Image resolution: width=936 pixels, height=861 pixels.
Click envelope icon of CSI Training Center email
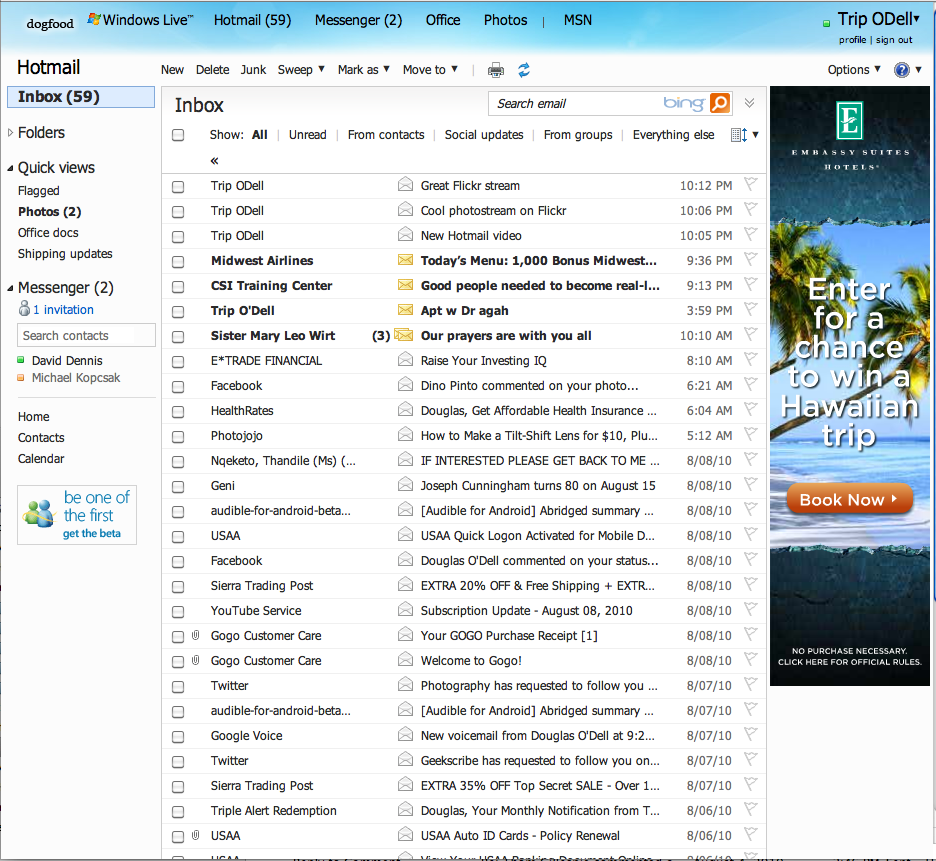405,285
